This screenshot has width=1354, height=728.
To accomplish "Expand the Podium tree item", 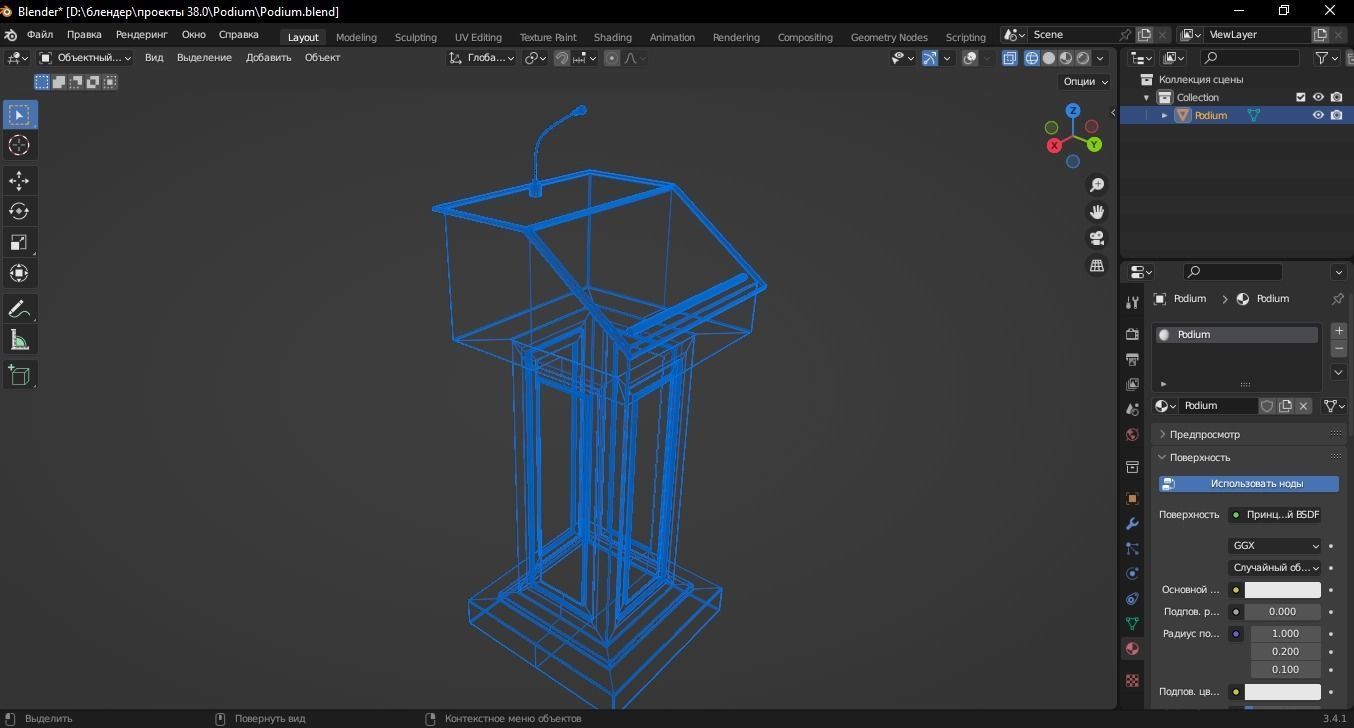I will tap(1164, 115).
